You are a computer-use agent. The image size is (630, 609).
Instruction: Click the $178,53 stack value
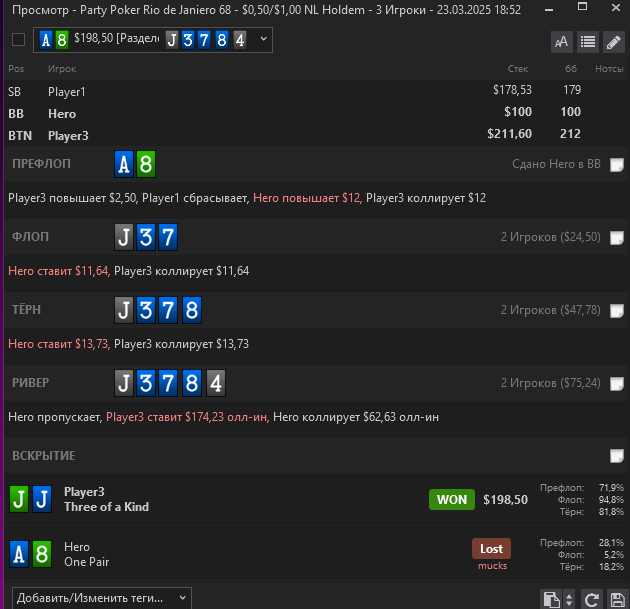coord(512,90)
